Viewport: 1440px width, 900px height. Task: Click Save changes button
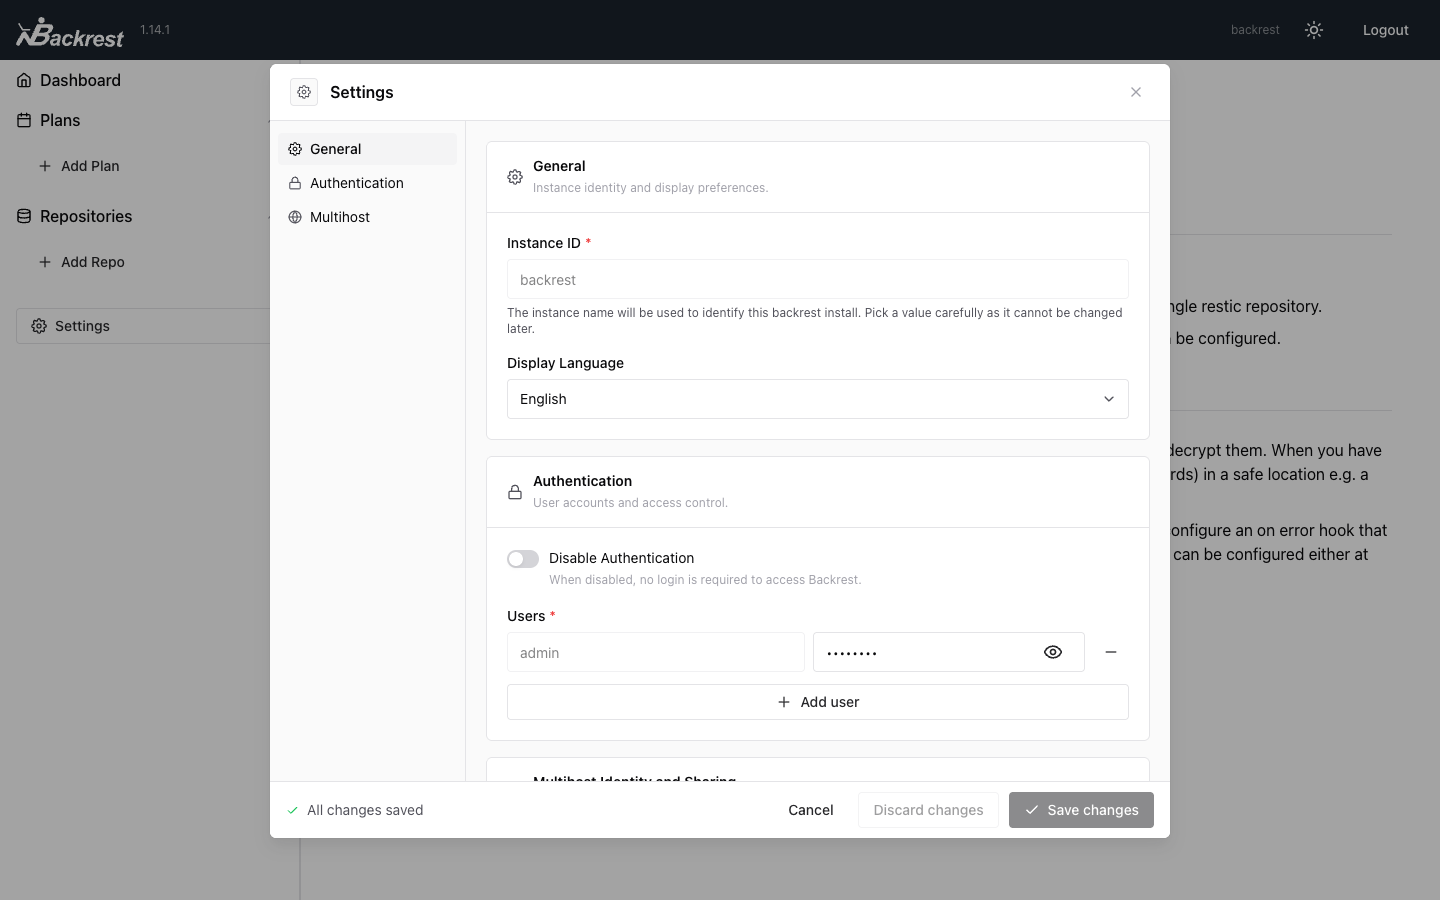[x=1081, y=810]
